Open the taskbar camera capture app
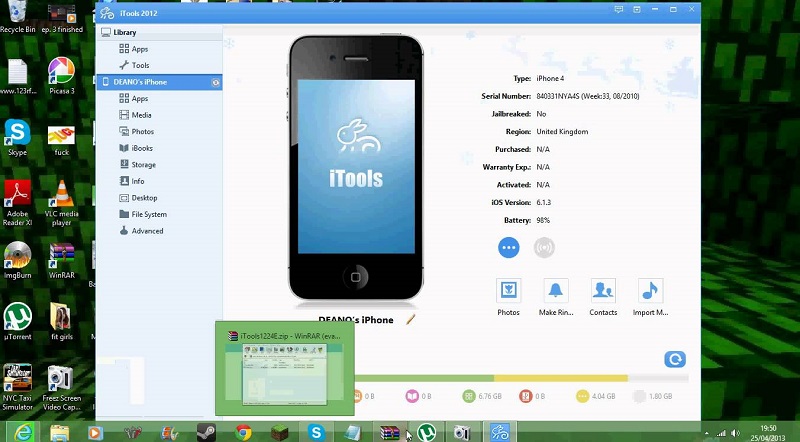The width and height of the screenshot is (800, 442). [462, 432]
